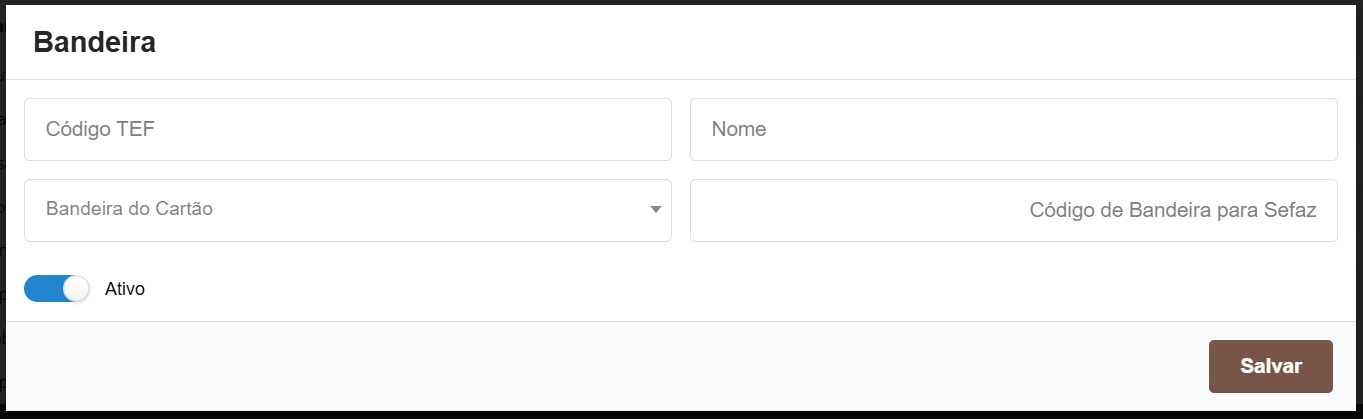
Task: Click the 'Código TEF' placeholder text
Action: (x=100, y=129)
